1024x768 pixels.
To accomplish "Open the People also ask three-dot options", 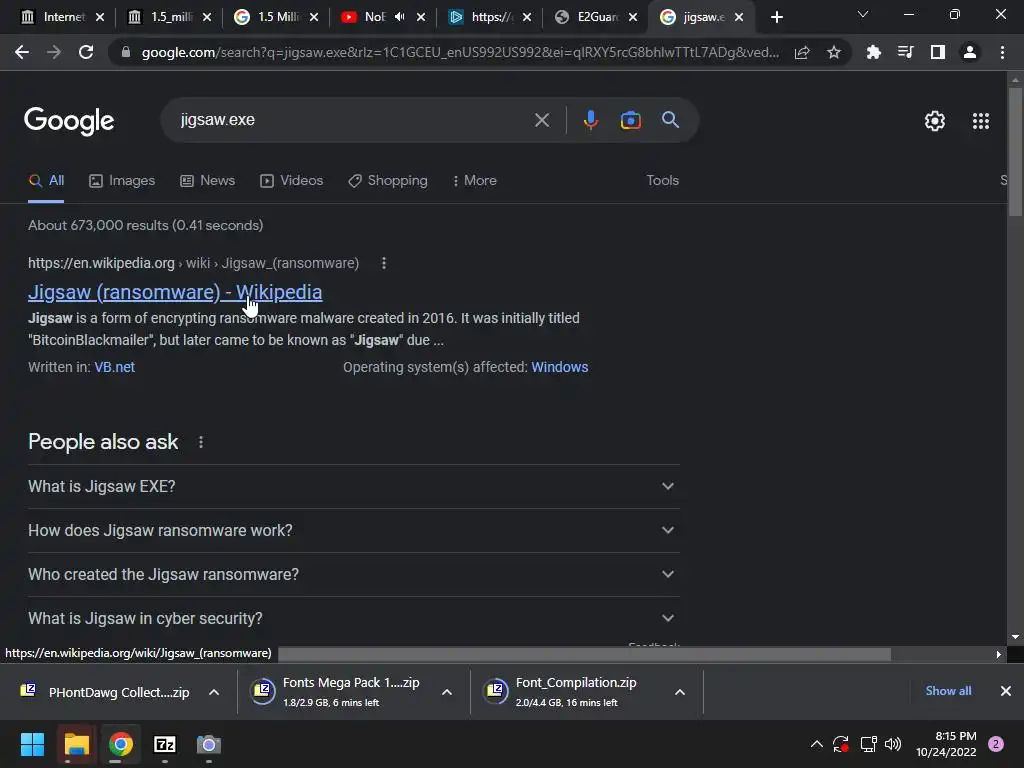I will 201,442.
